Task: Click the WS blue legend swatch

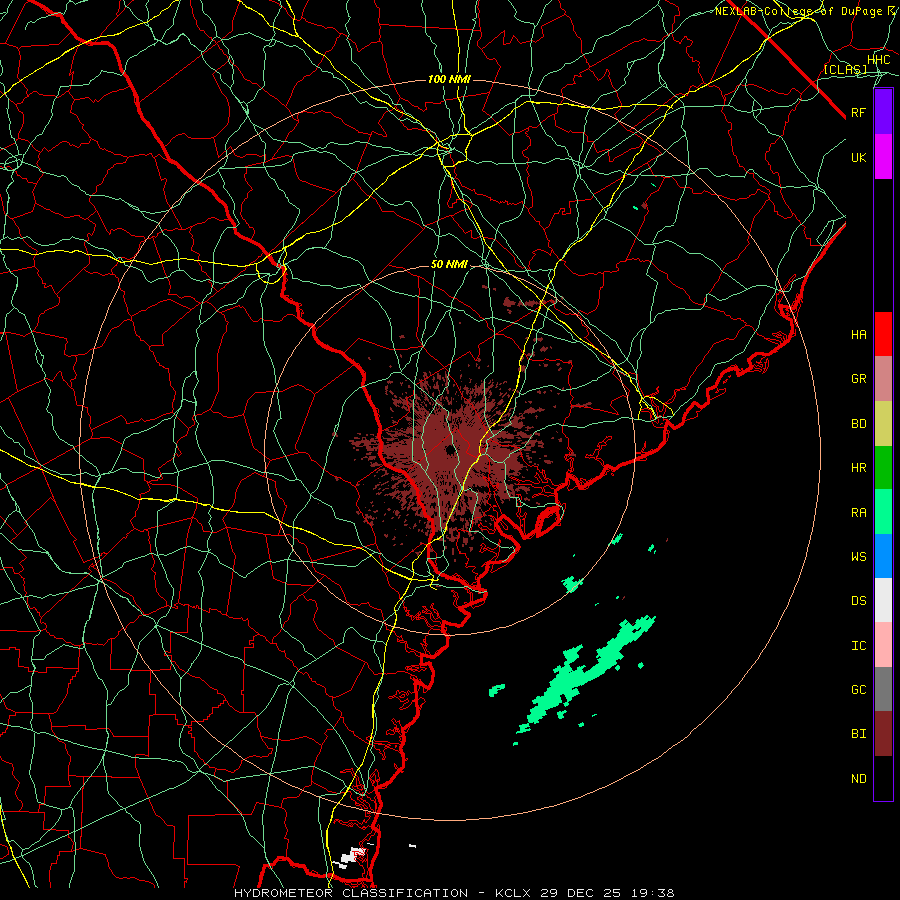Action: point(883,556)
